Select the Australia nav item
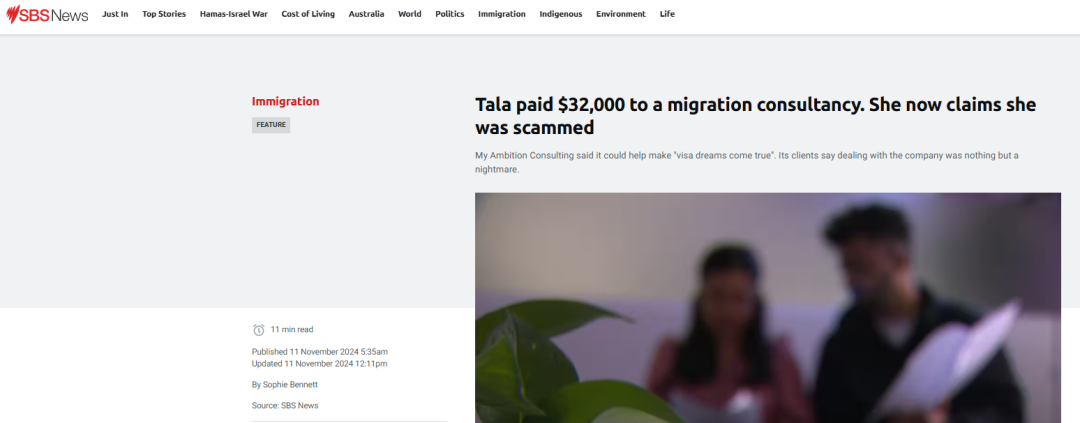1080x423 pixels. point(366,14)
